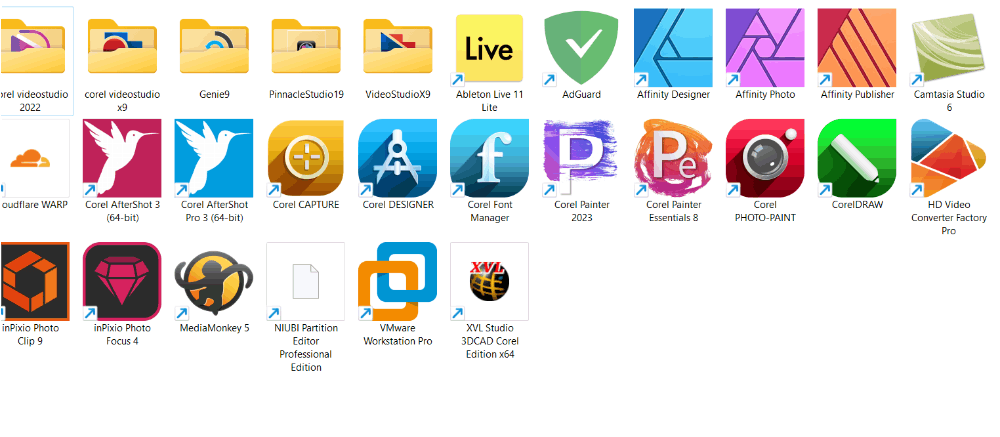Click the "Corel AfterShot Pro 3 (64-bit)" label
This screenshot has width=1000, height=437.
[x=214, y=211]
